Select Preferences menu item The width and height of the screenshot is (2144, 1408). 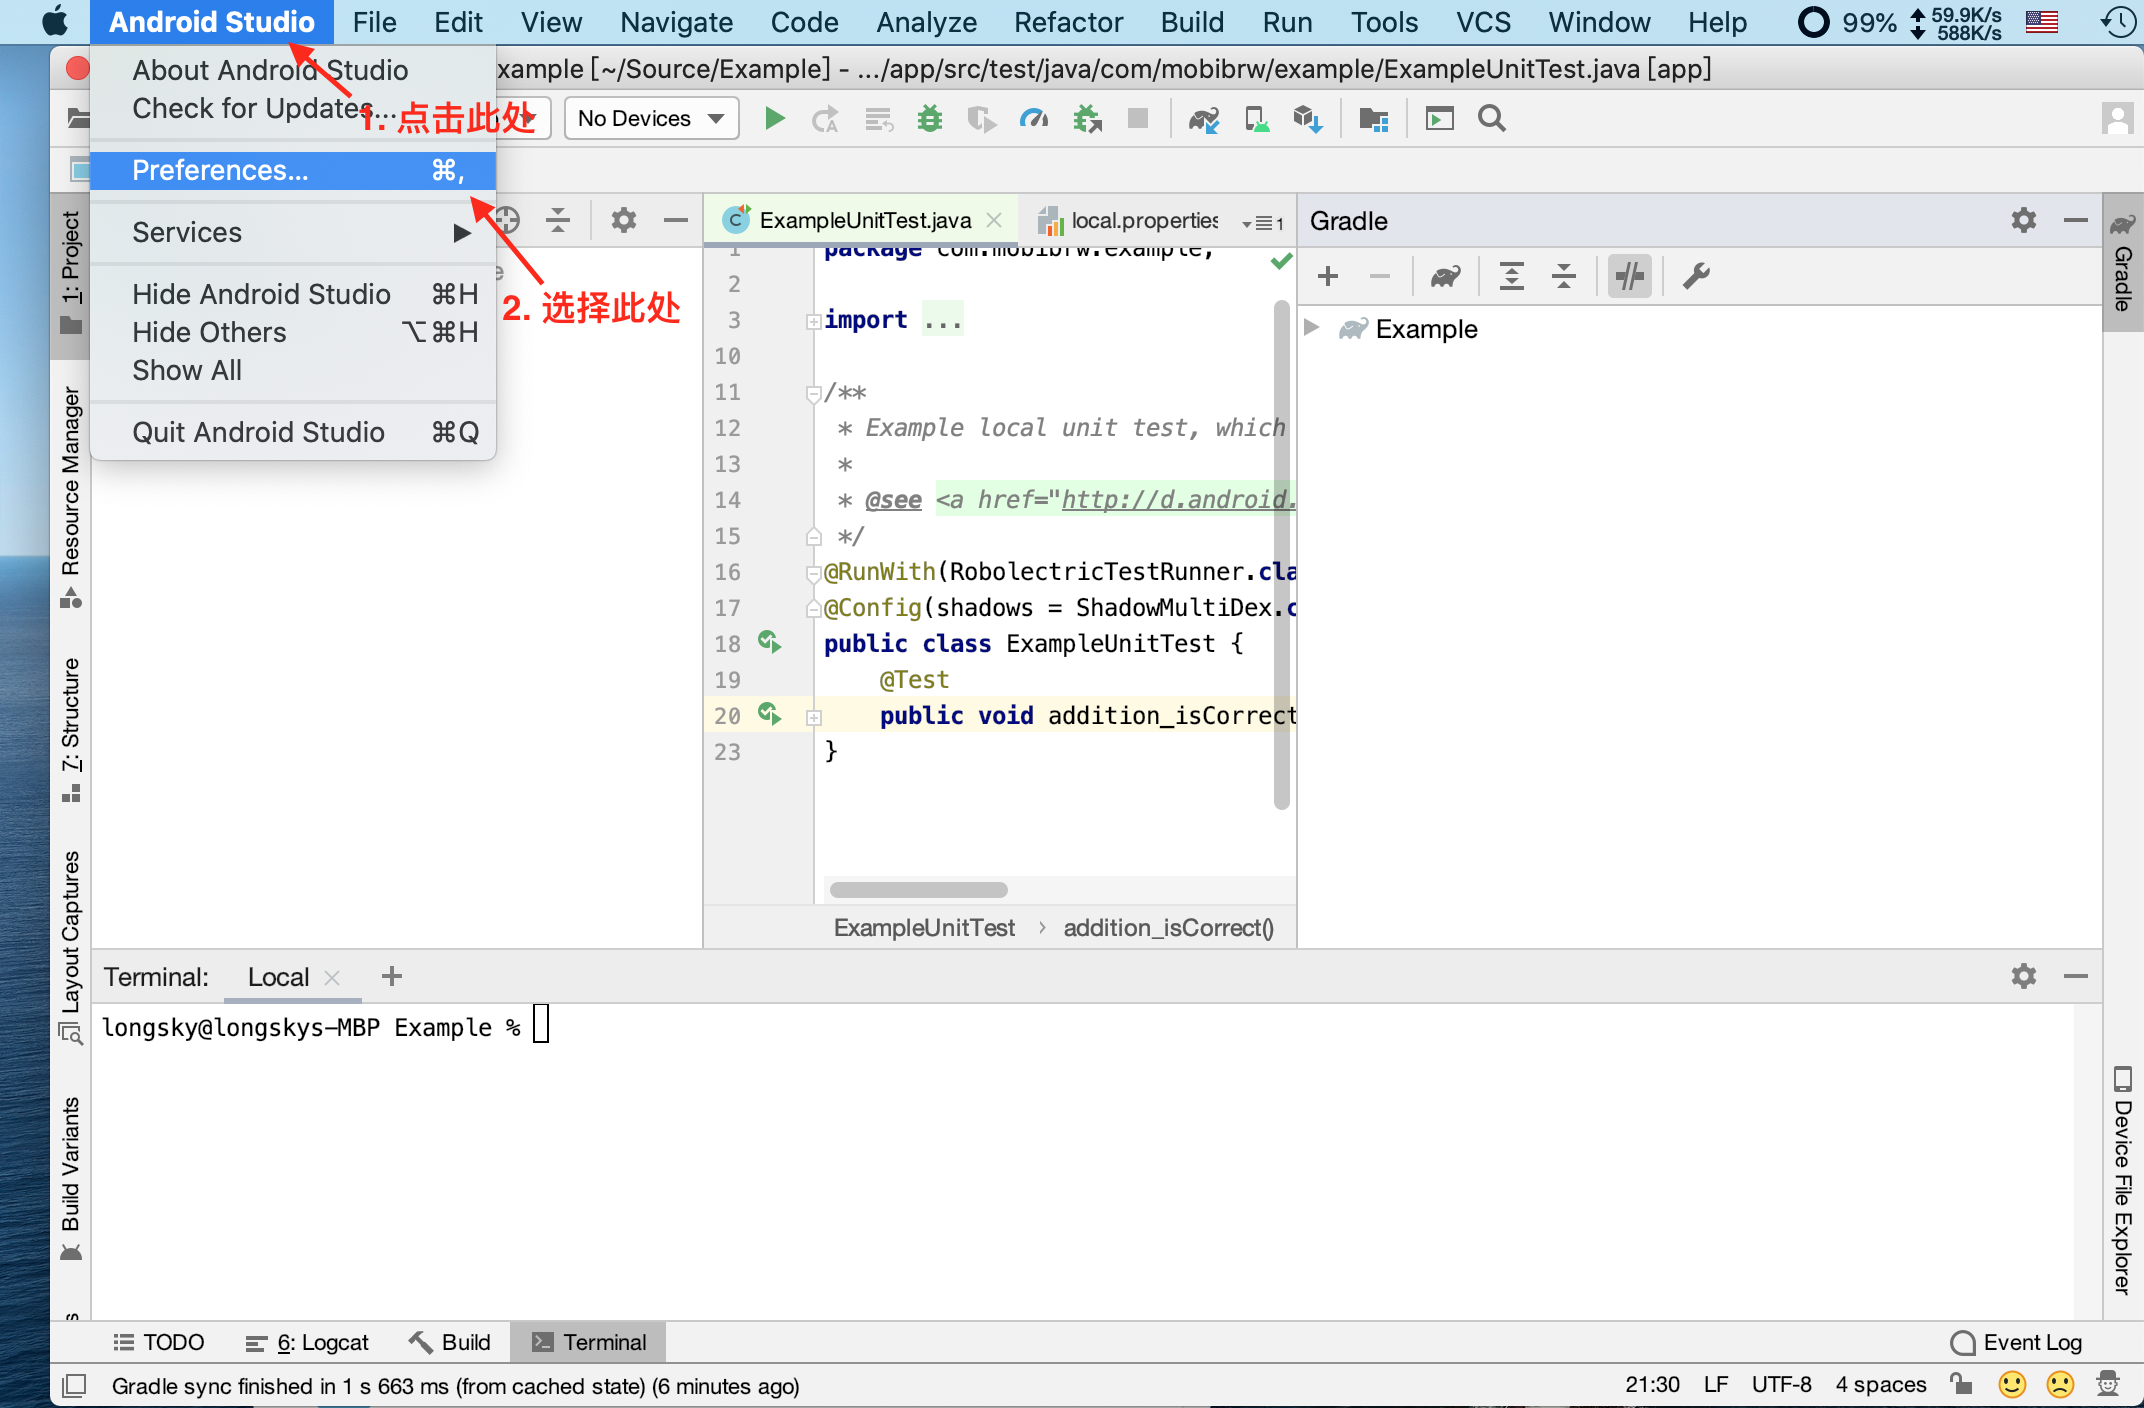293,170
